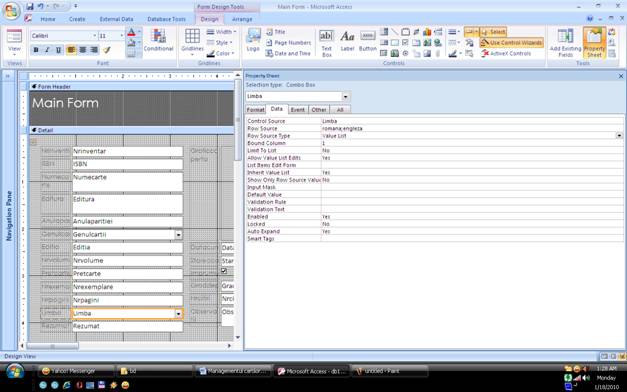This screenshot has width=627, height=392.
Task: Select the Line control tool
Action: (395, 32)
